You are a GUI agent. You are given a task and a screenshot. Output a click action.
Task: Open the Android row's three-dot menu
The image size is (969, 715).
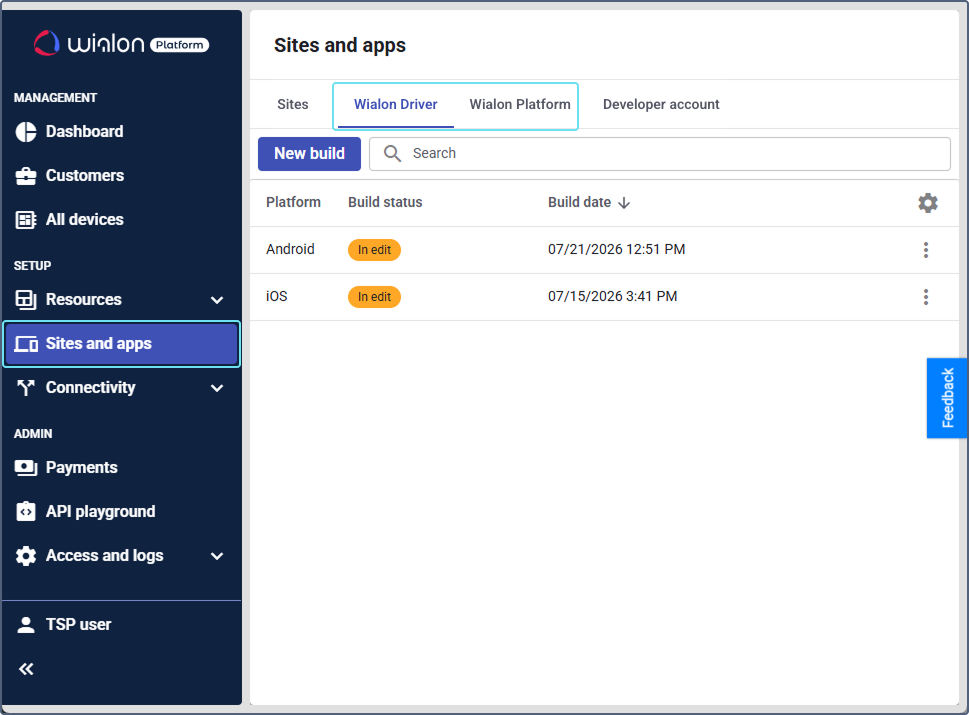pos(926,250)
